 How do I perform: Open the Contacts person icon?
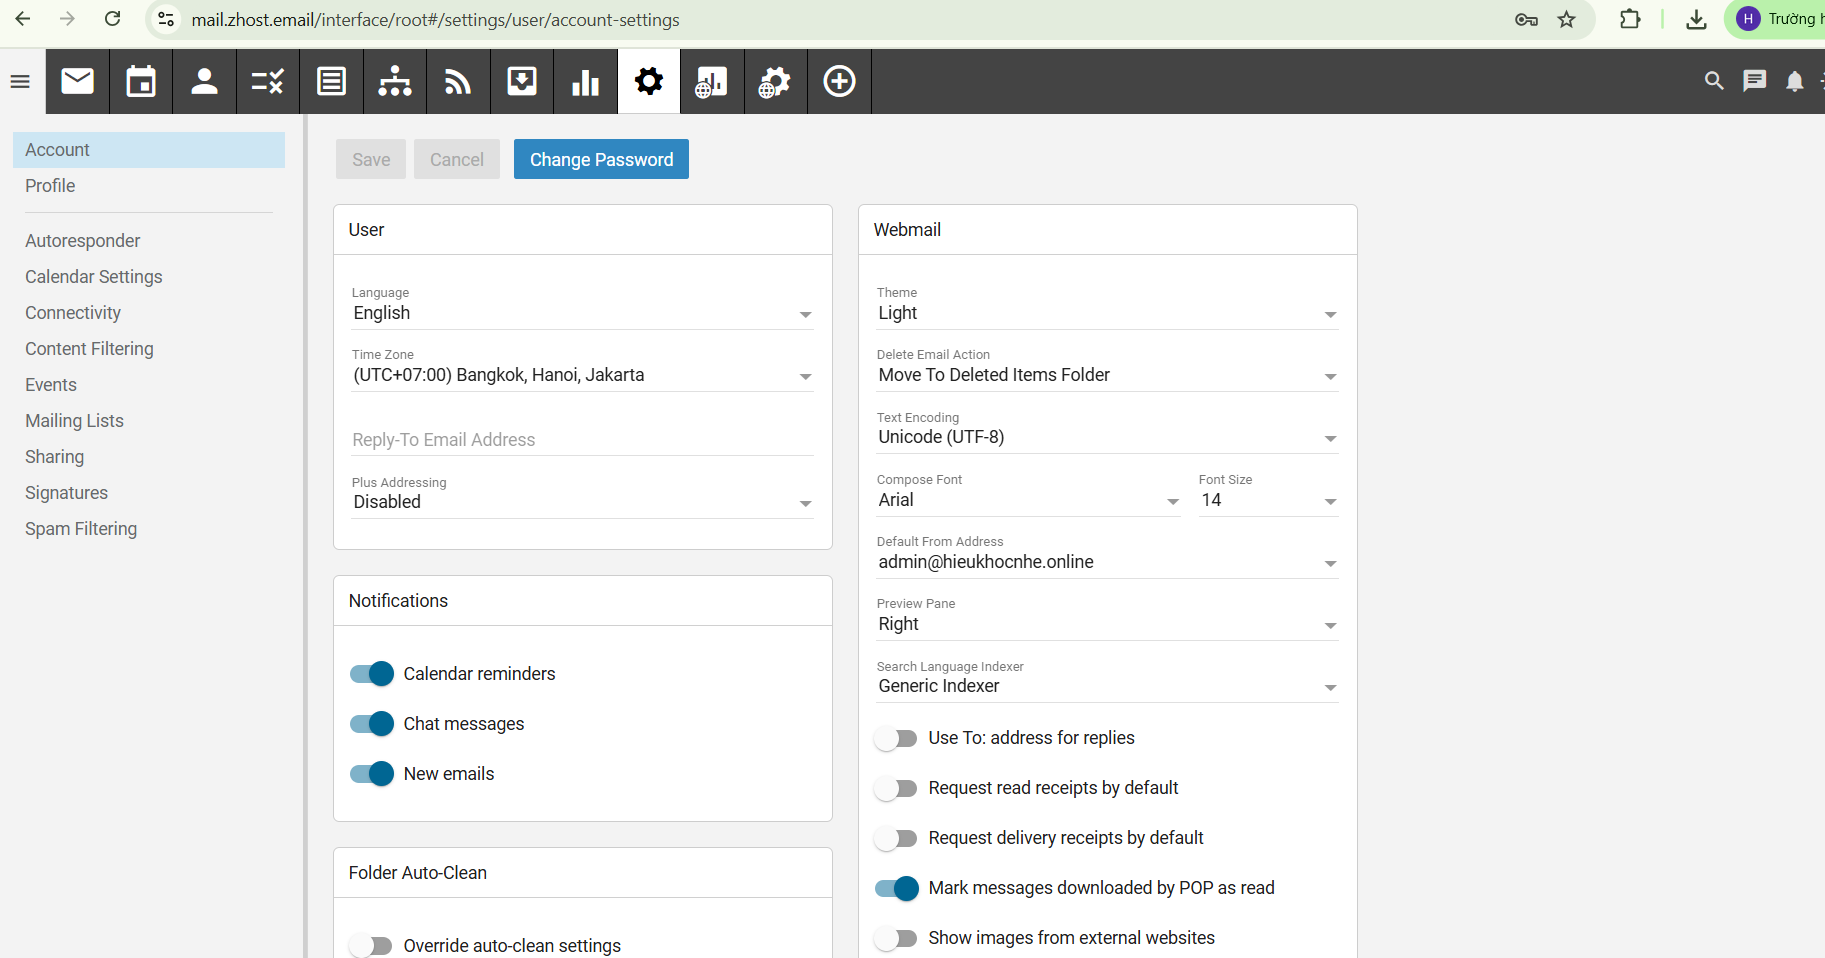(204, 81)
